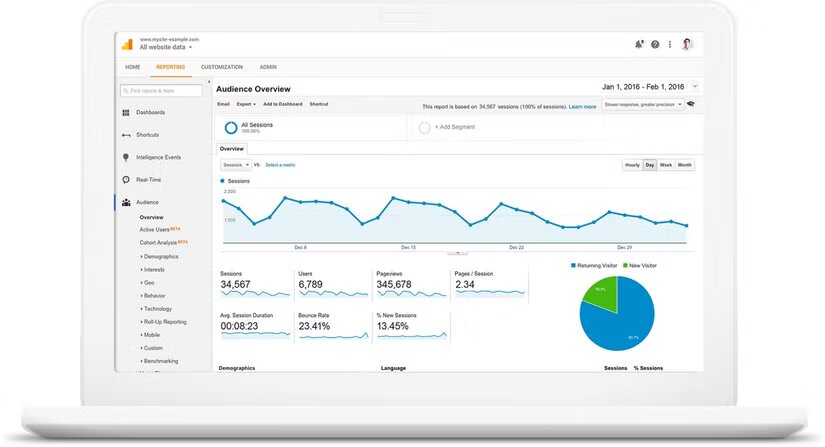This screenshot has width=825, height=447.
Task: Open the help question mark icon
Action: coord(655,44)
